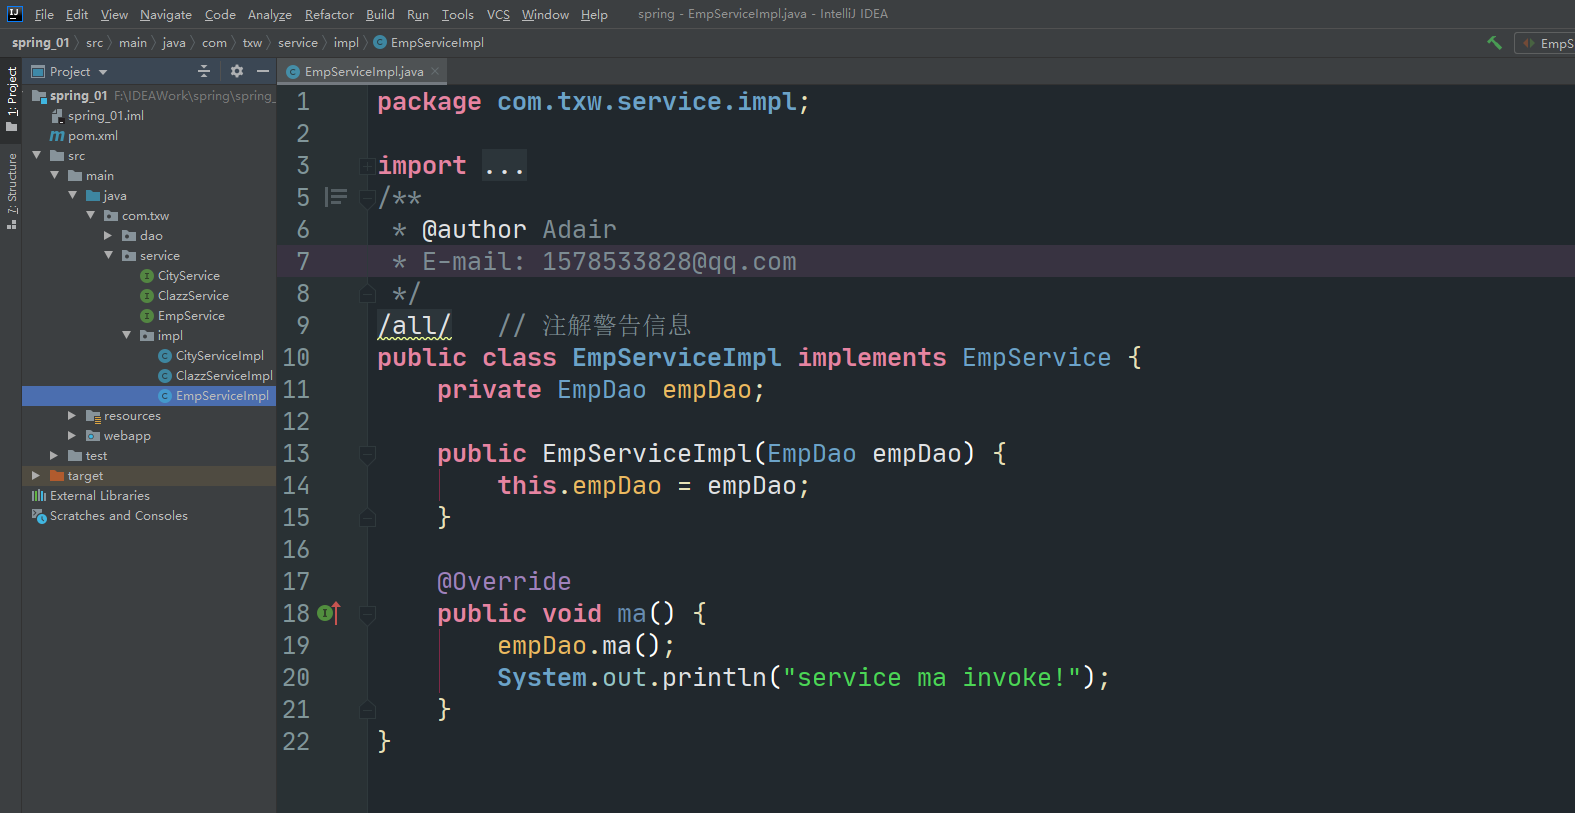Viewport: 1575px width, 813px height.
Task: Collapse the java folder arrow
Action: [73, 195]
